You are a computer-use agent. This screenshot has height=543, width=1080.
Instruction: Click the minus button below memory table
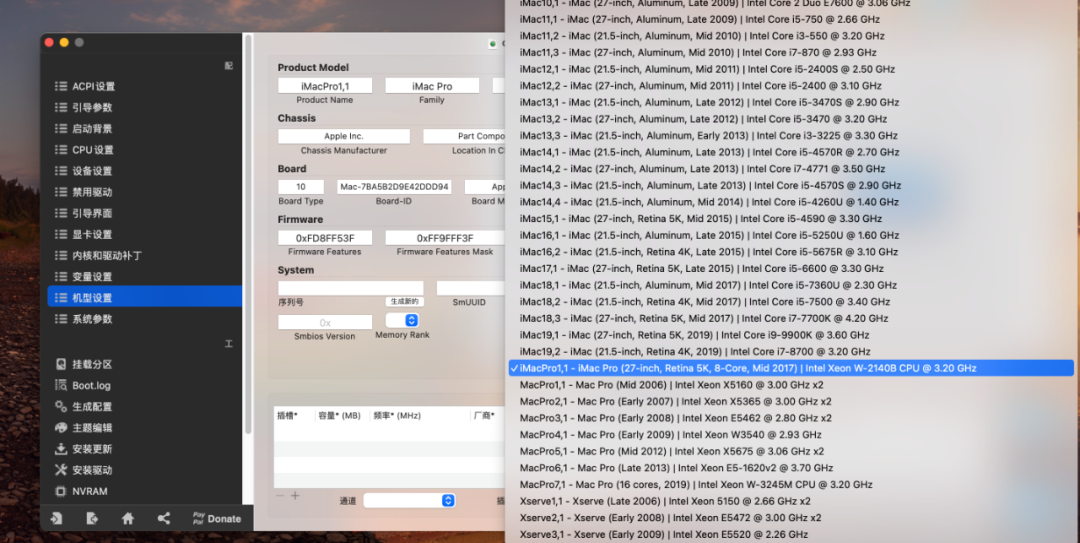pos(280,495)
